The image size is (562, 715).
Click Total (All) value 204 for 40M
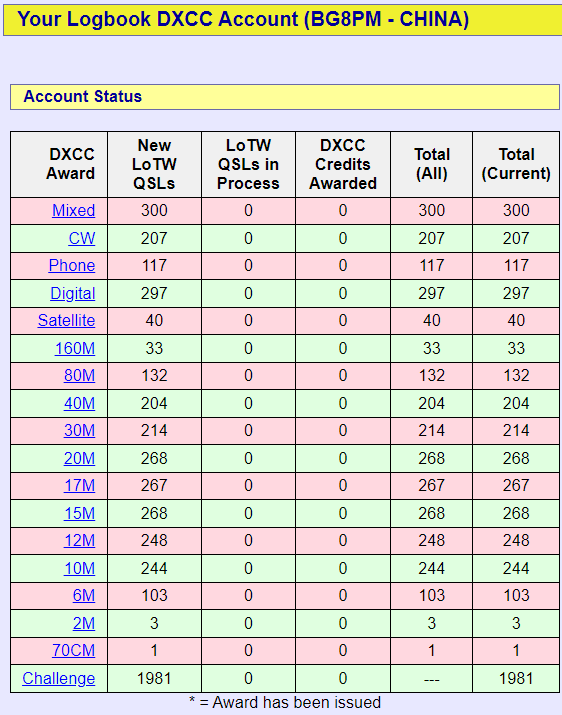pyautogui.click(x=432, y=404)
